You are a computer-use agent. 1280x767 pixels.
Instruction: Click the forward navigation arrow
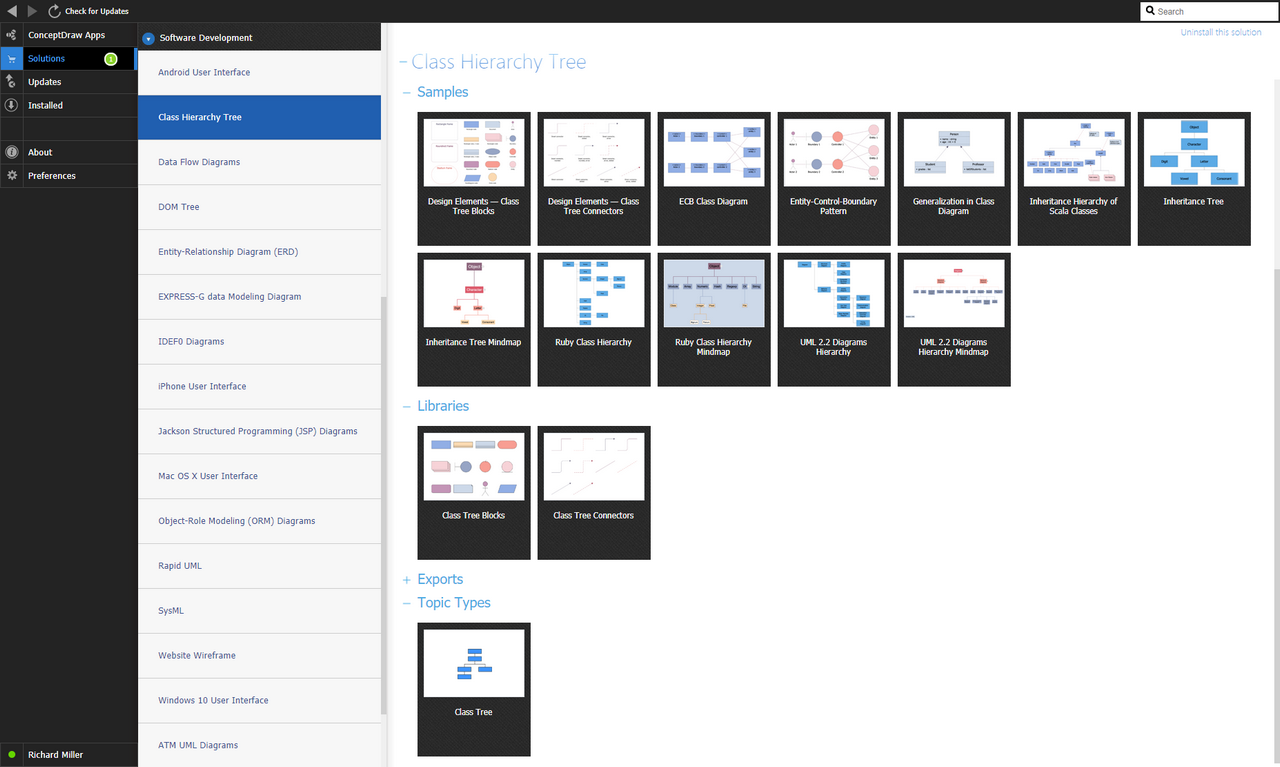tap(33, 11)
